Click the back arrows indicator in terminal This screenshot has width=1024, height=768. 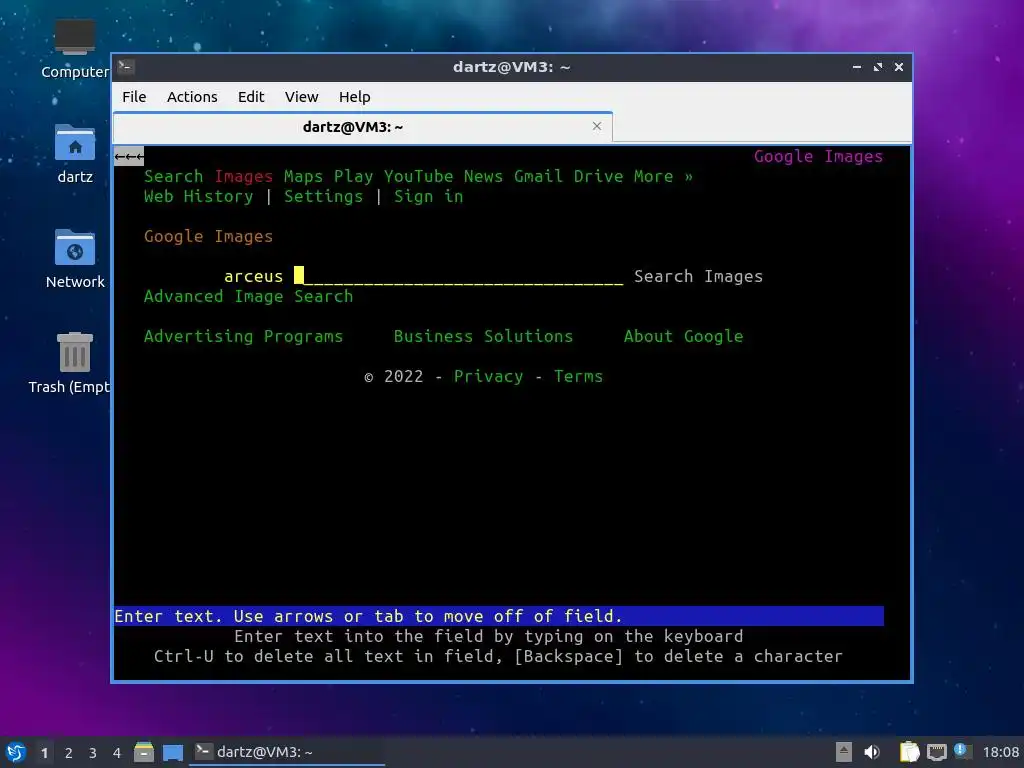(x=129, y=157)
